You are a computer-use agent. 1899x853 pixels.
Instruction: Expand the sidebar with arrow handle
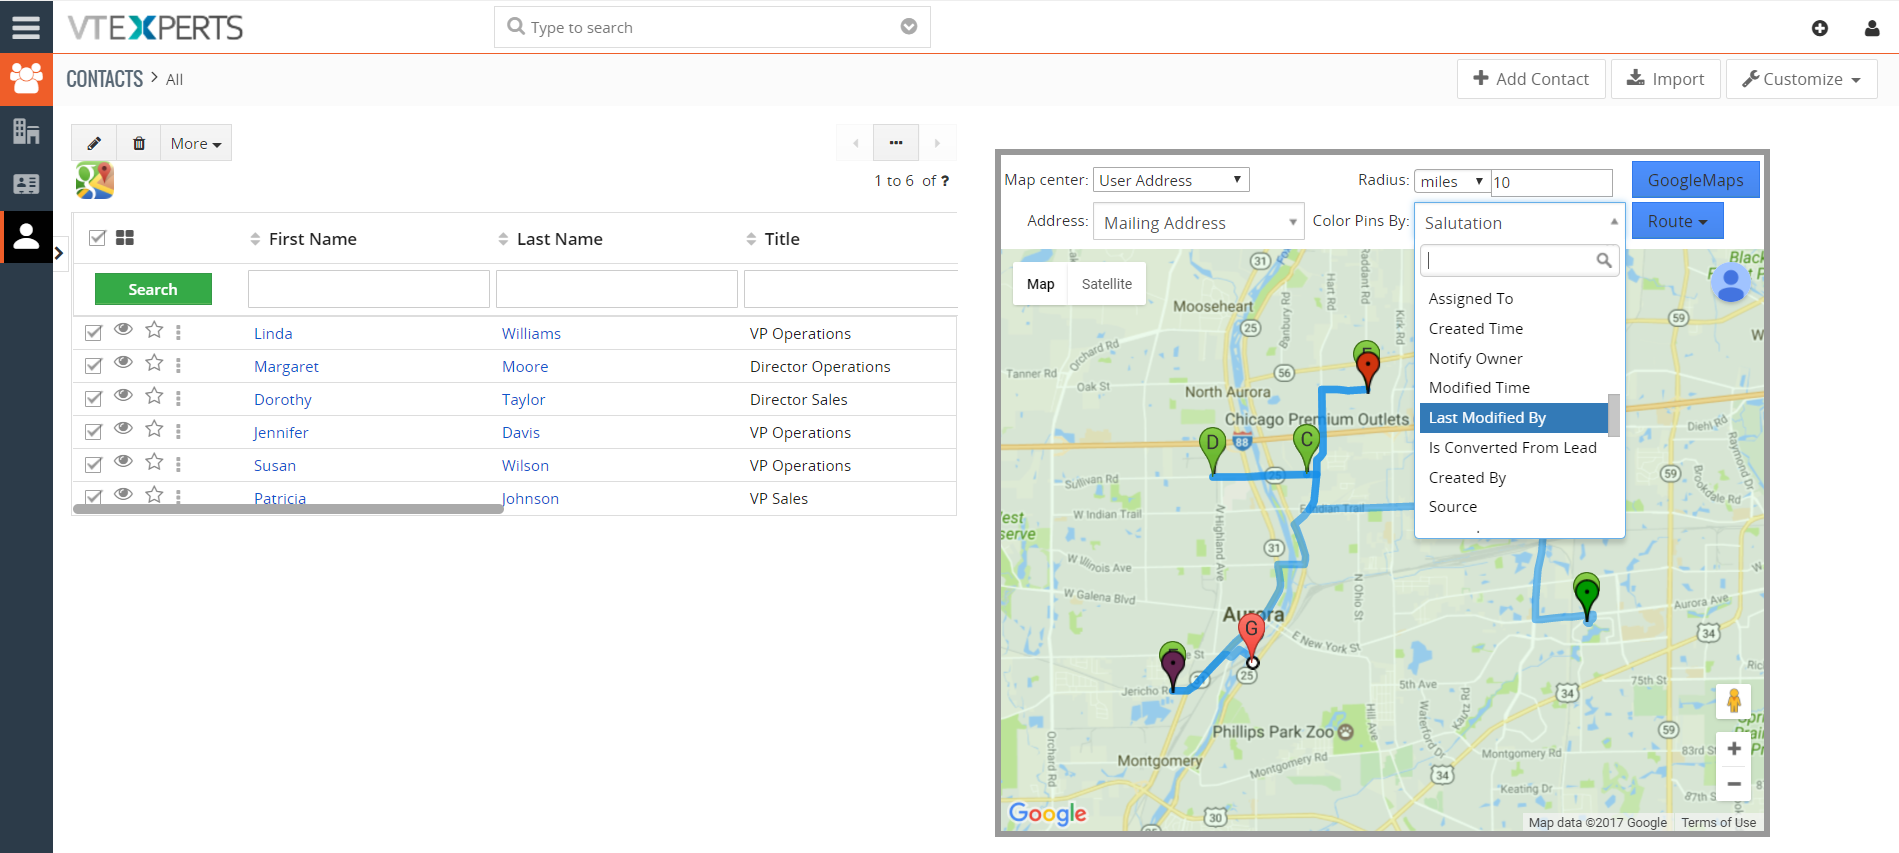(59, 253)
